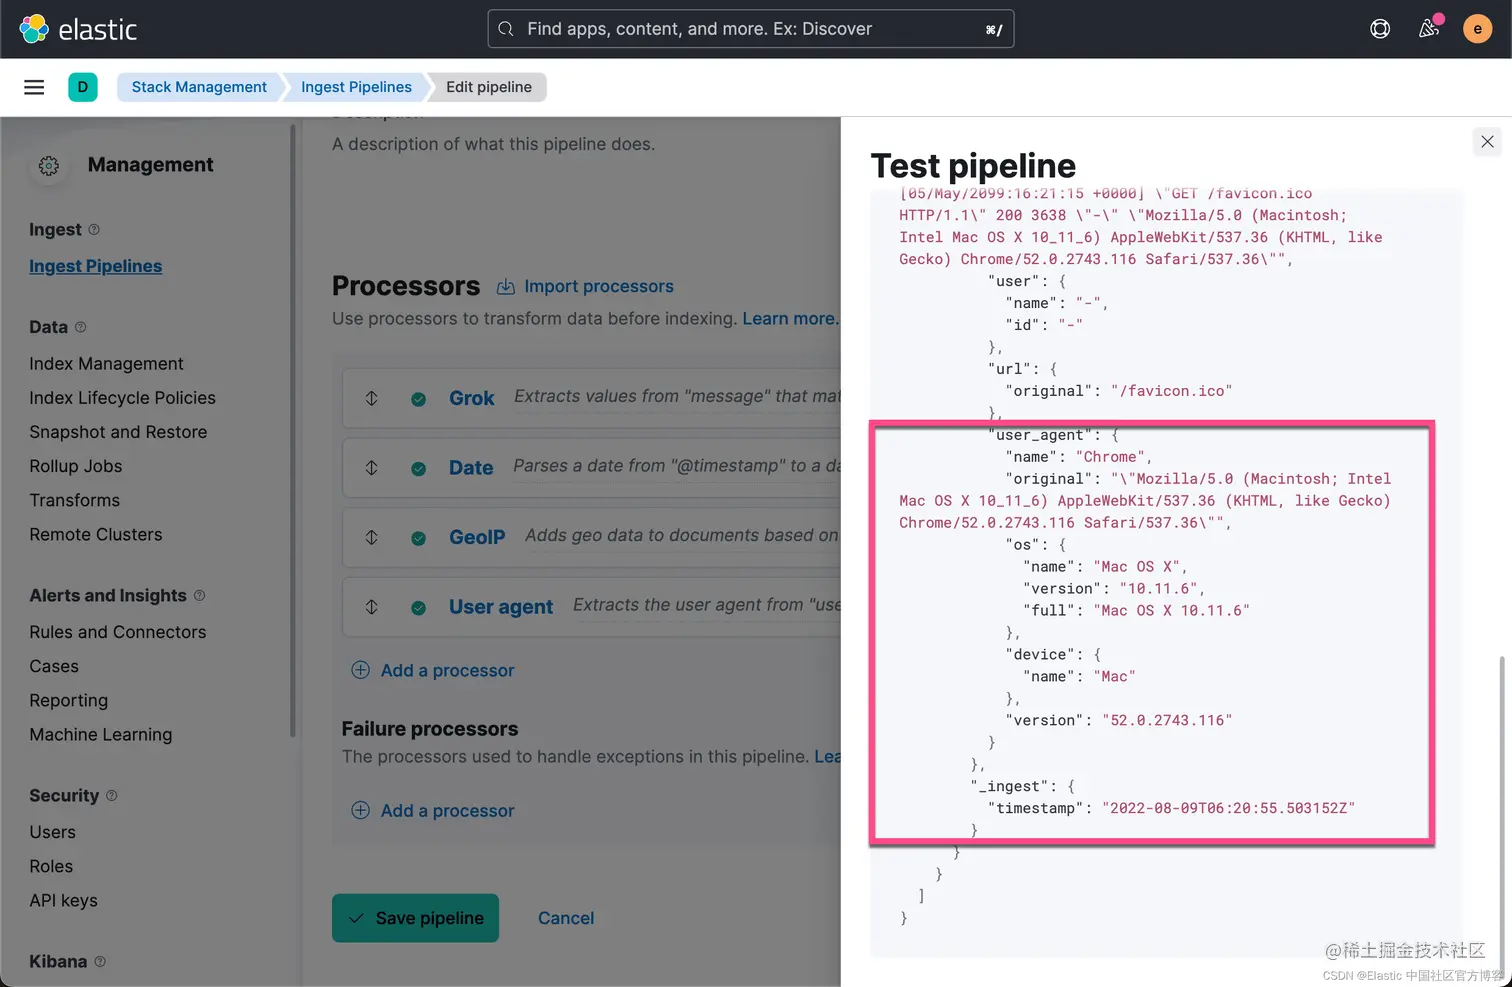
Task: Click the User agent success status icon
Action: click(419, 608)
